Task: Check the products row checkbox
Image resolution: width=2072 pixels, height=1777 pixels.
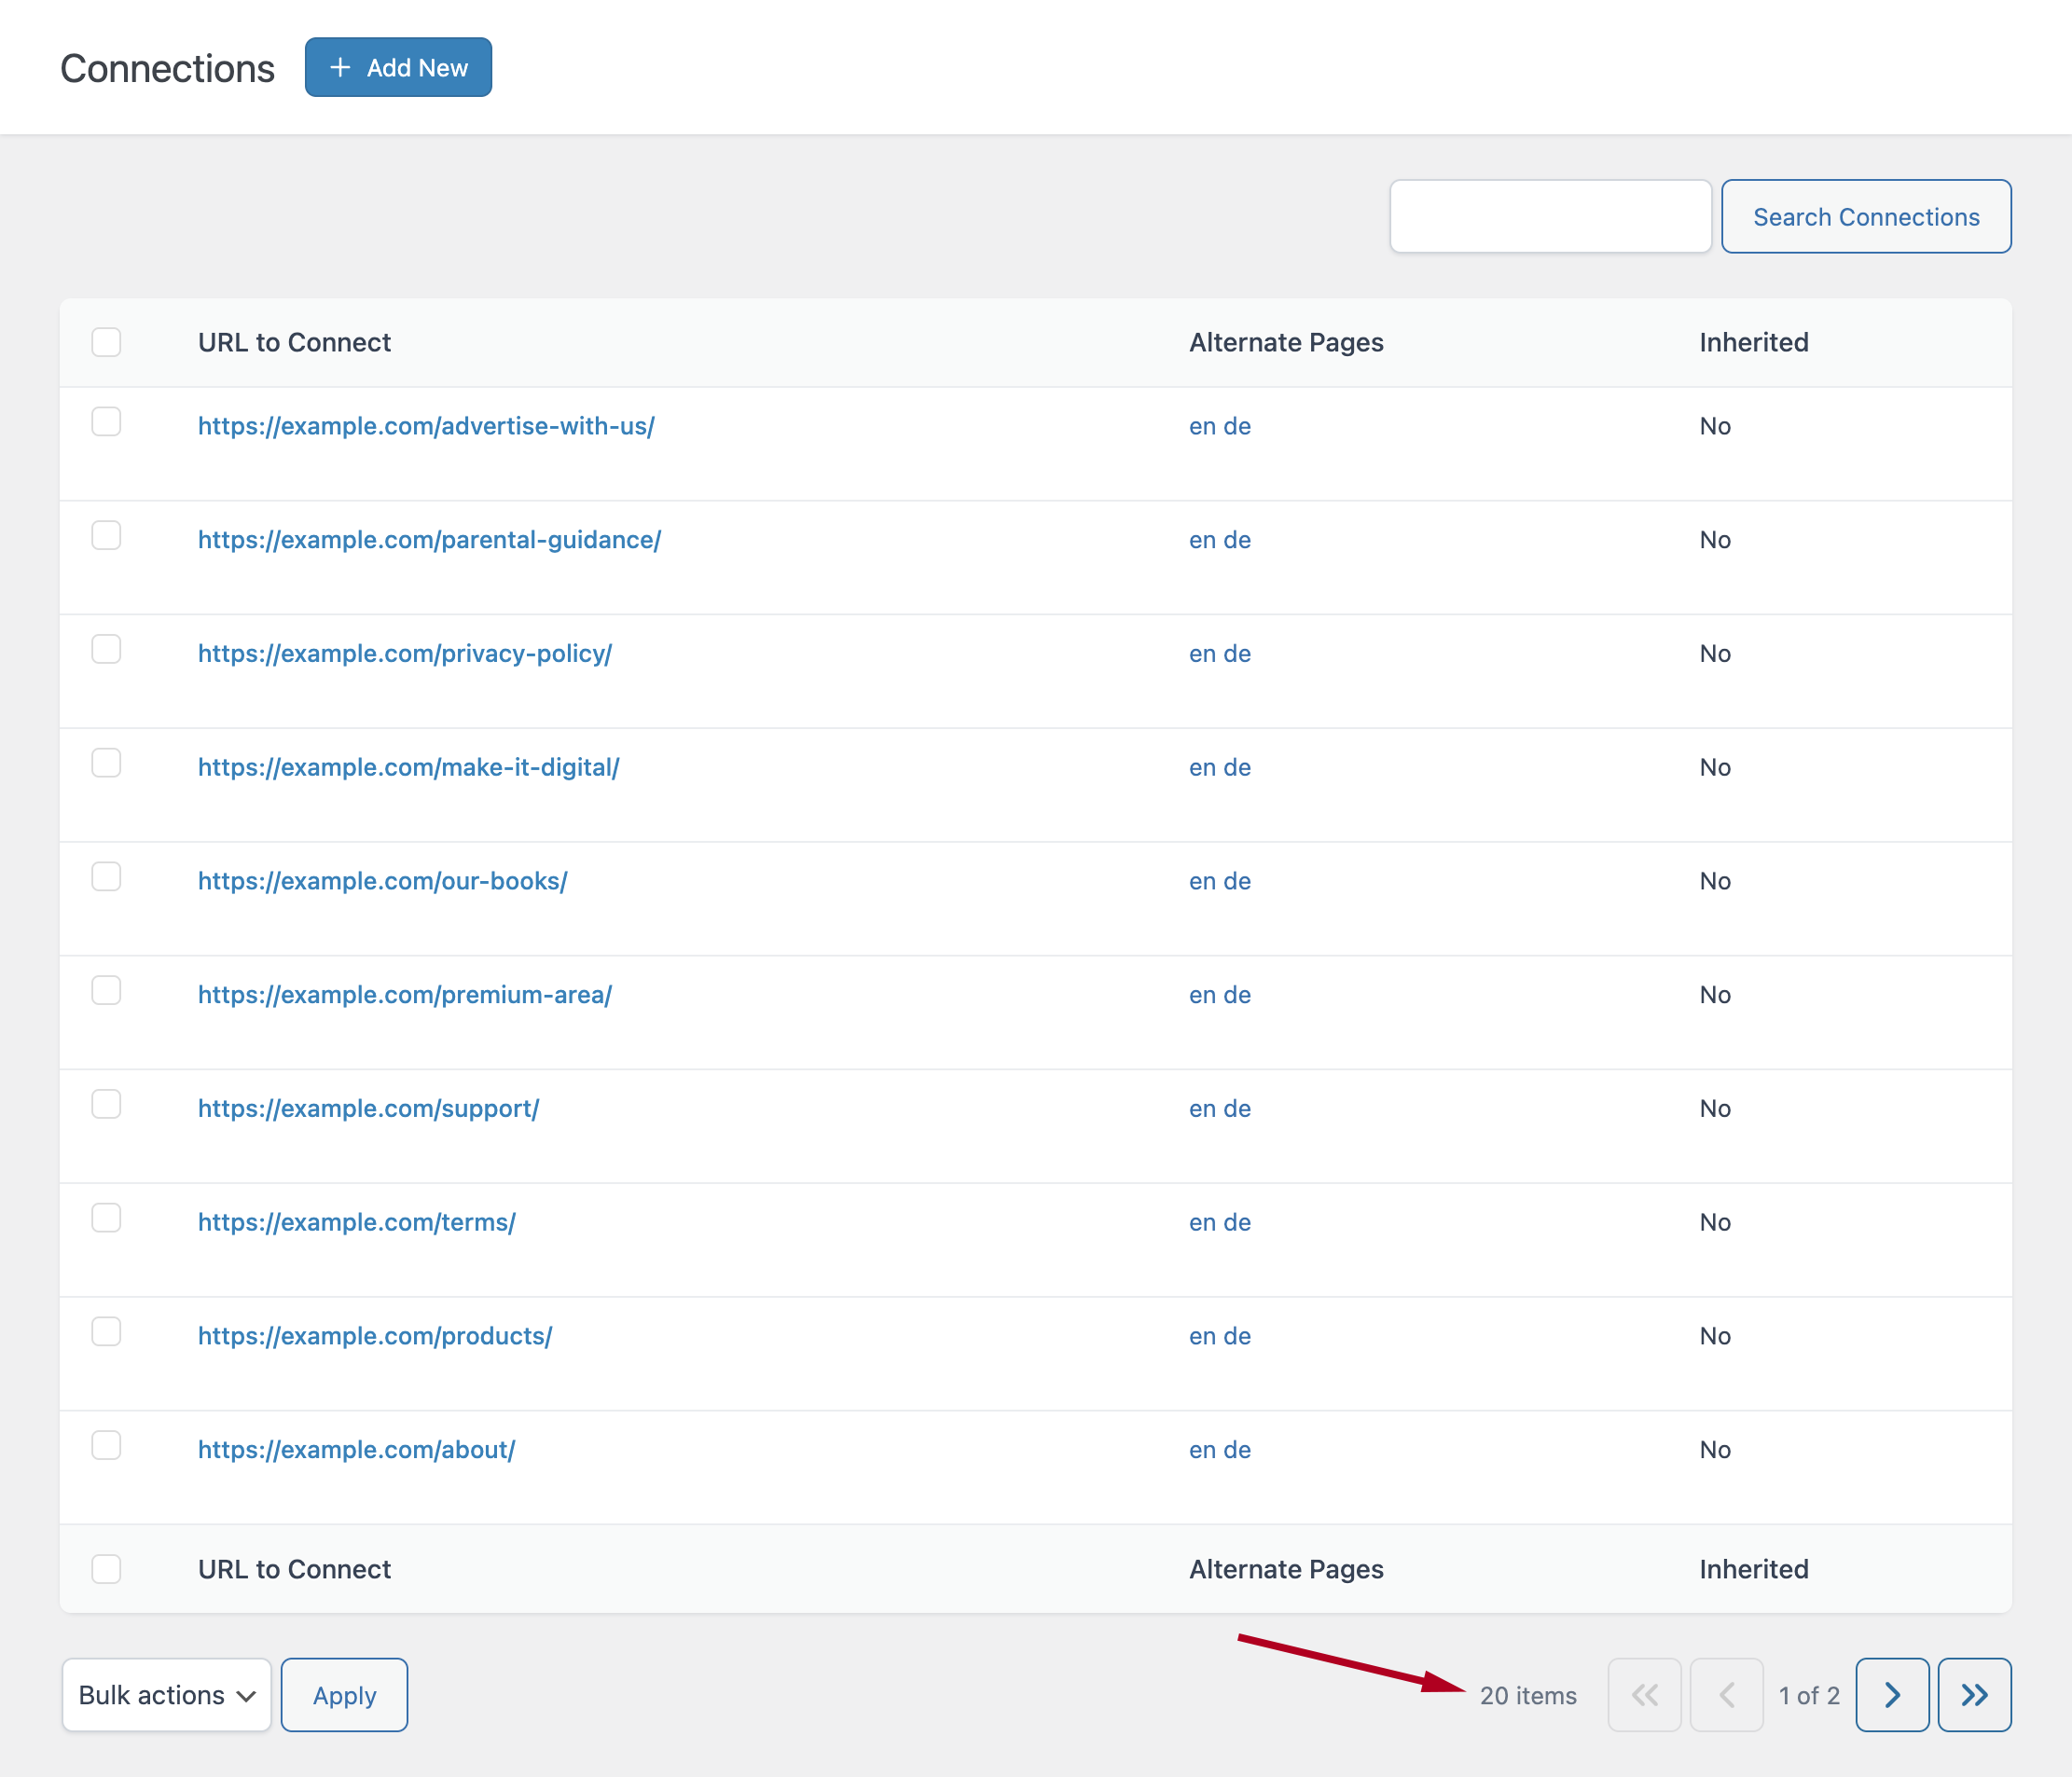Action: click(106, 1331)
